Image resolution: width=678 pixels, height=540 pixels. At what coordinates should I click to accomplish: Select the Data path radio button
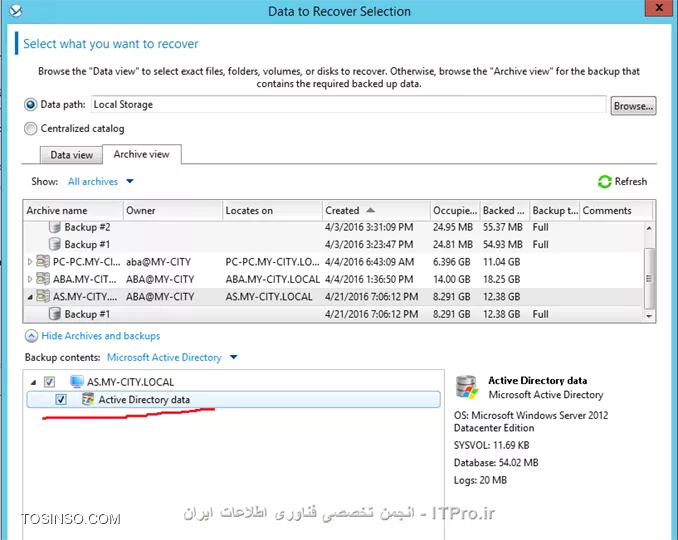(x=30, y=105)
